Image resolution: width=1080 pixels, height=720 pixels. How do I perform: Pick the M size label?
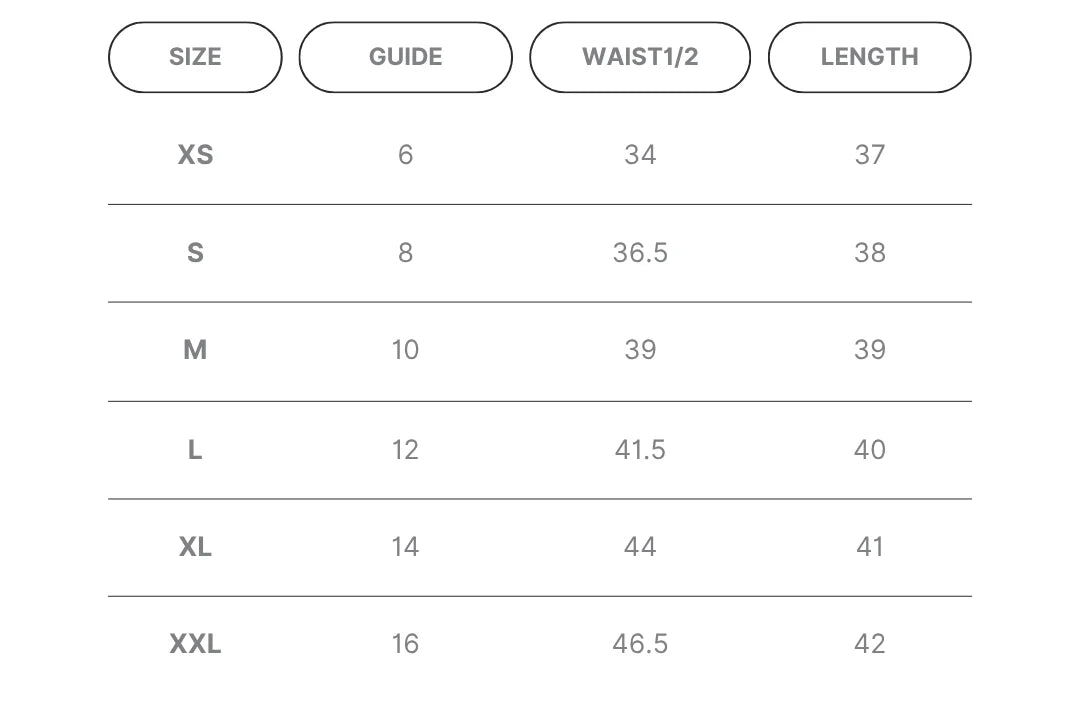196,350
